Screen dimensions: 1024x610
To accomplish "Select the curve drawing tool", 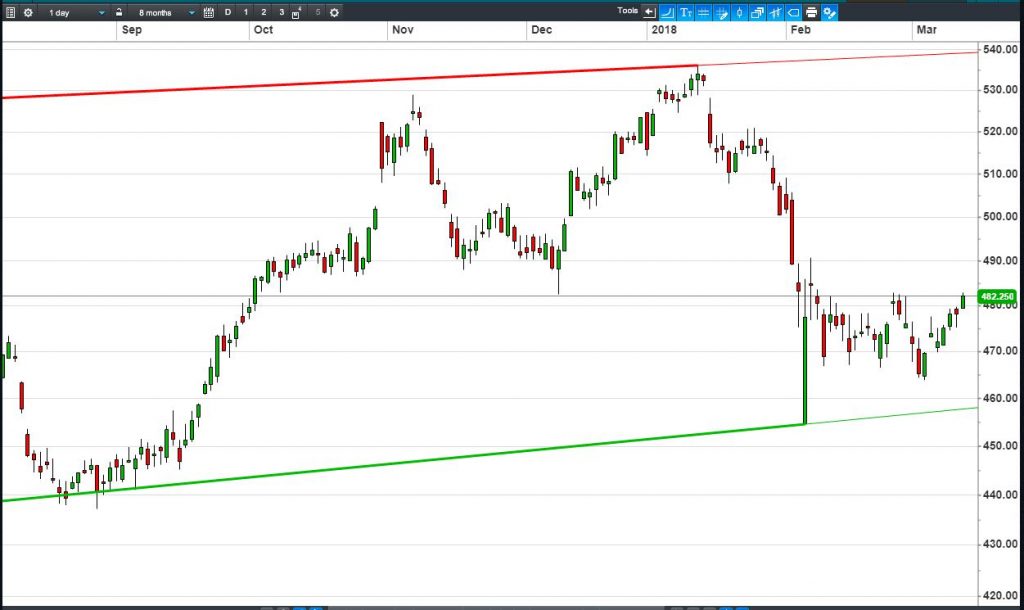I will coord(667,12).
